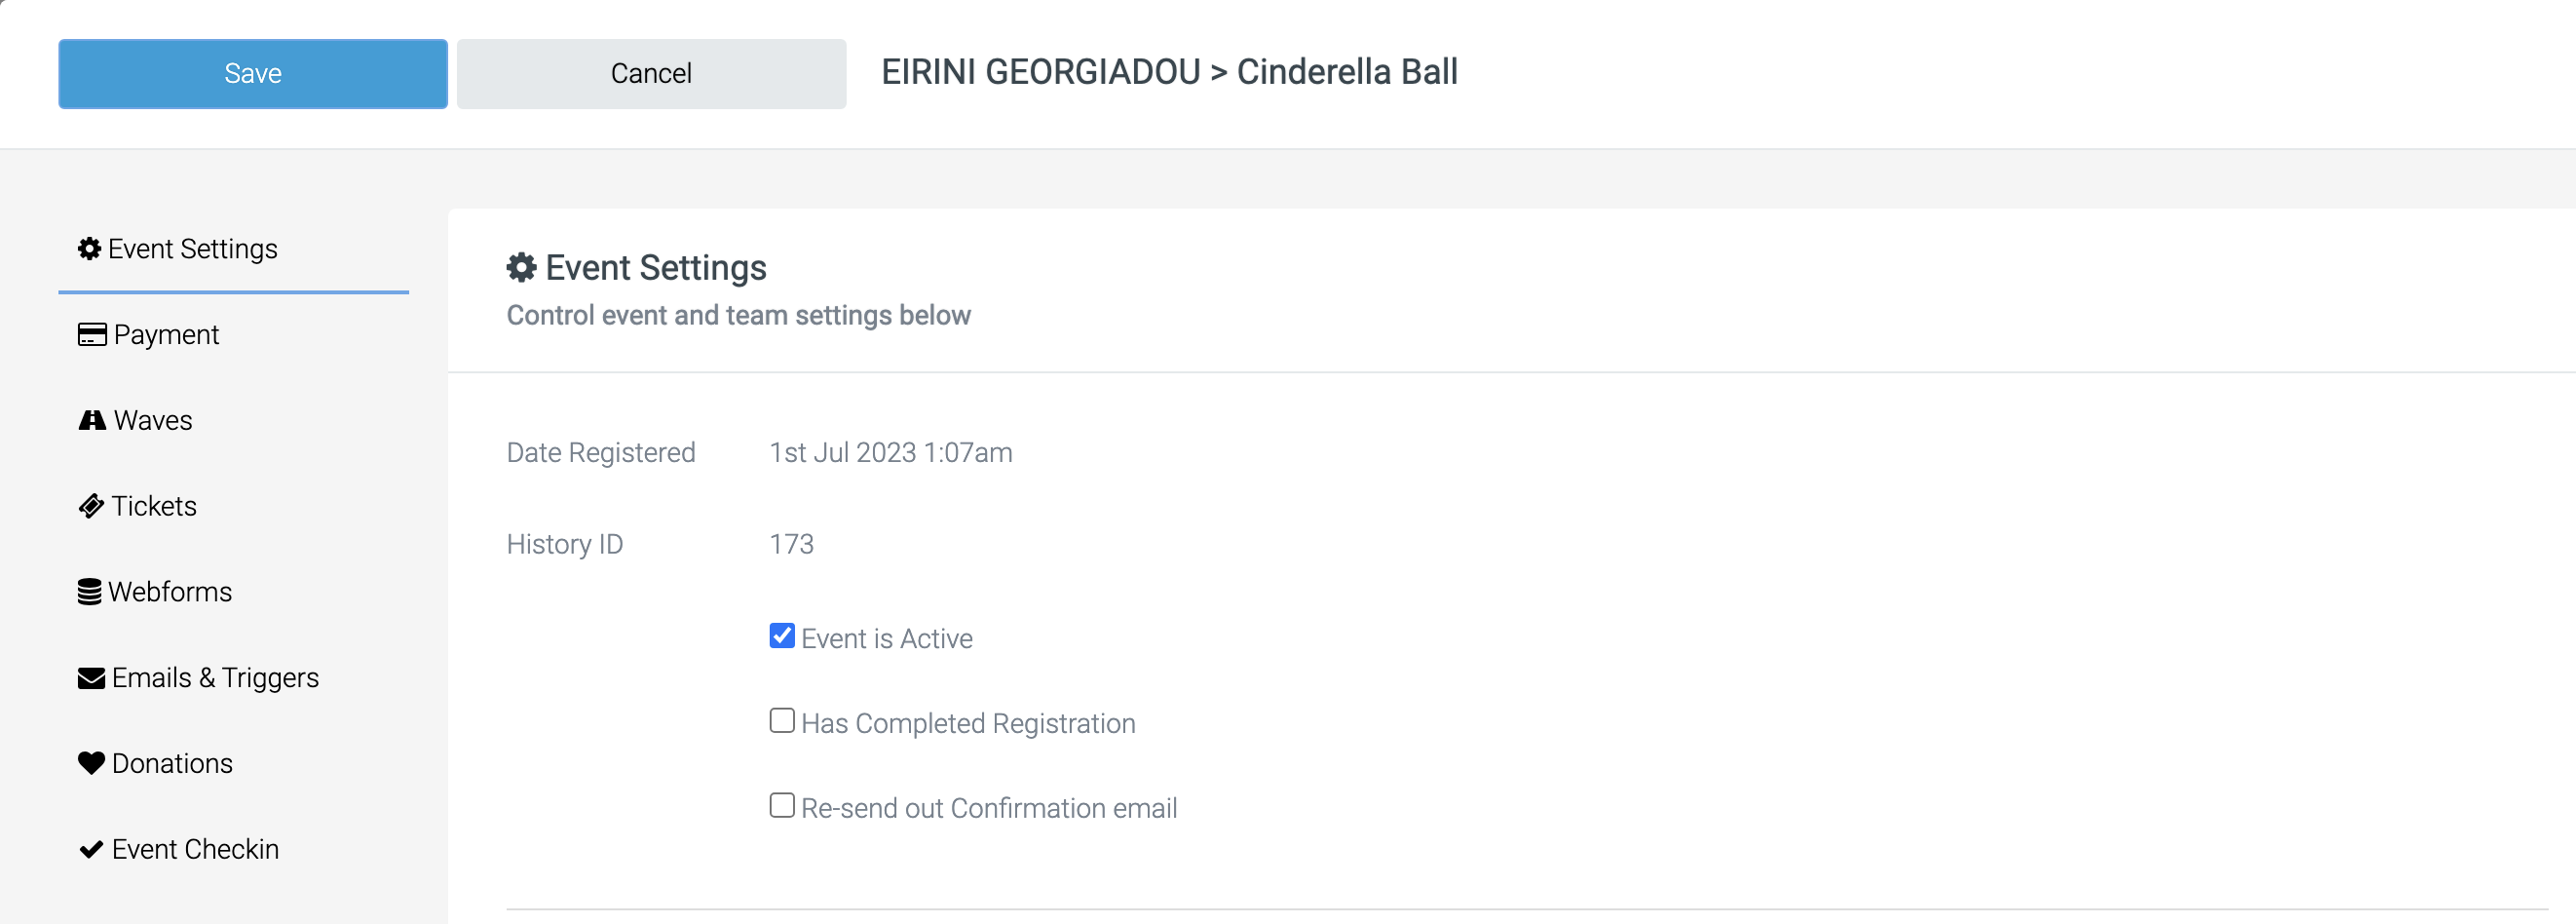Click the road icon next to Waves
Viewport: 2576px width, 924px height.
pyautogui.click(x=92, y=420)
